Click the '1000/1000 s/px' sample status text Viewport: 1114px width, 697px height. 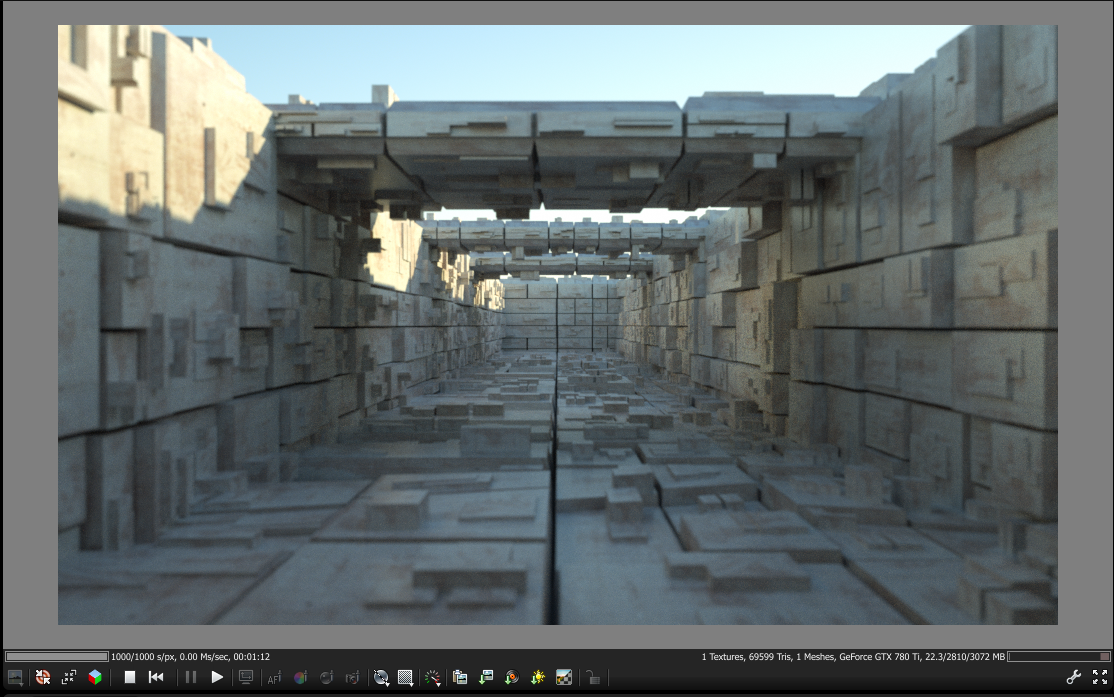coord(142,657)
